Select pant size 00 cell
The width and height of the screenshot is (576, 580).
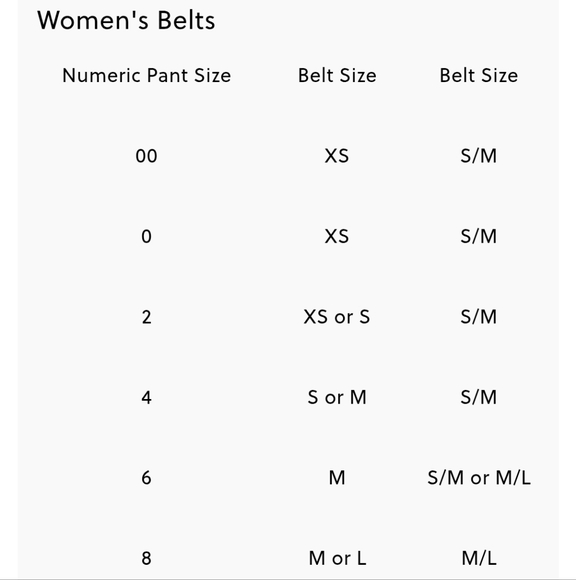(x=146, y=156)
